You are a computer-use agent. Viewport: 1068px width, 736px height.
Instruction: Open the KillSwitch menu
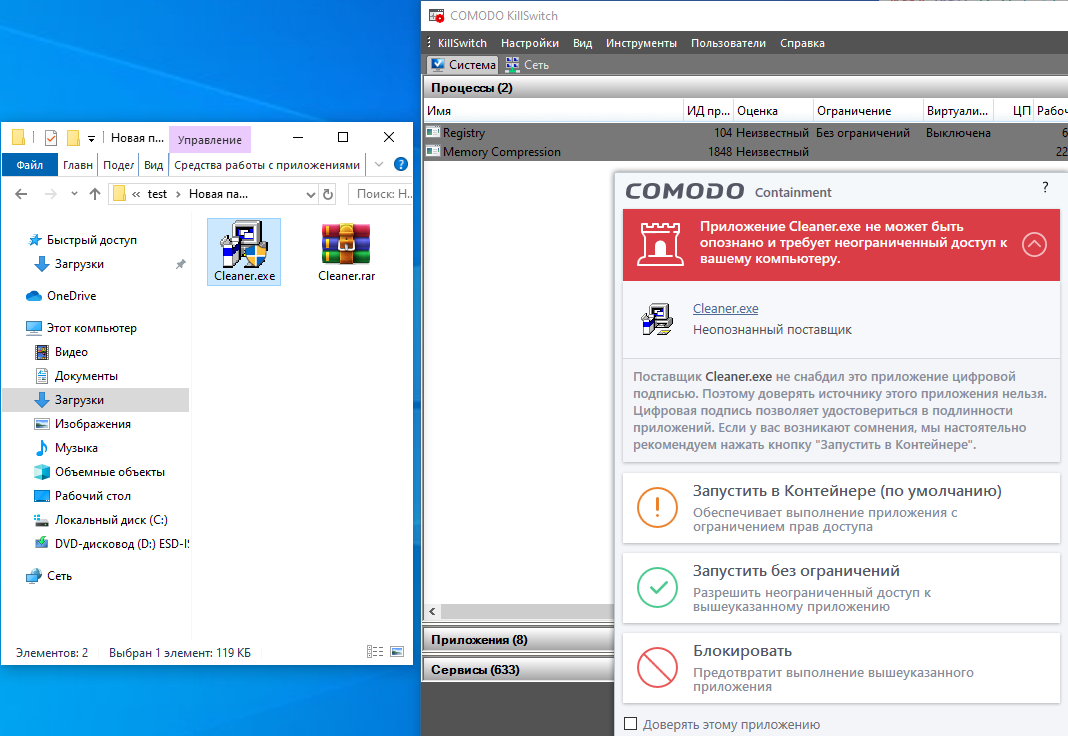coord(462,43)
